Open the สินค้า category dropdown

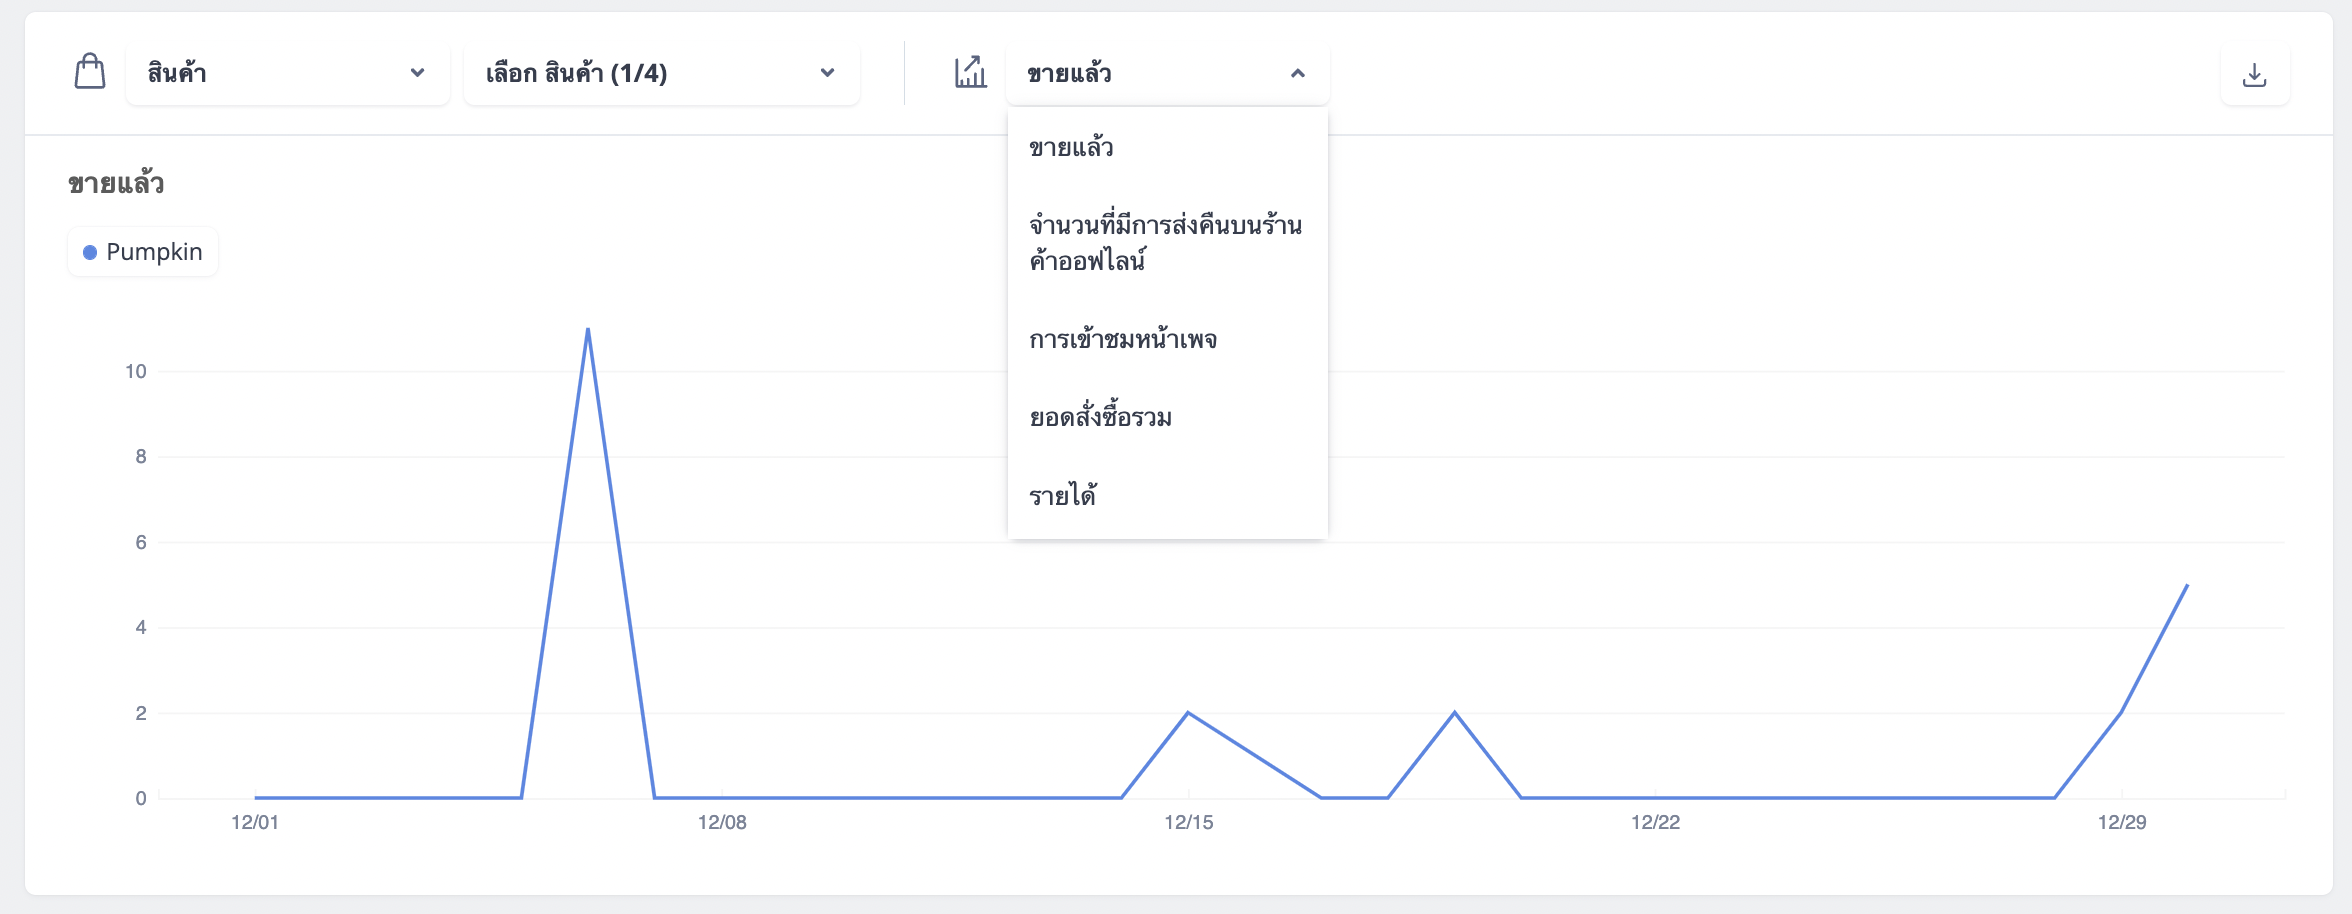click(287, 73)
